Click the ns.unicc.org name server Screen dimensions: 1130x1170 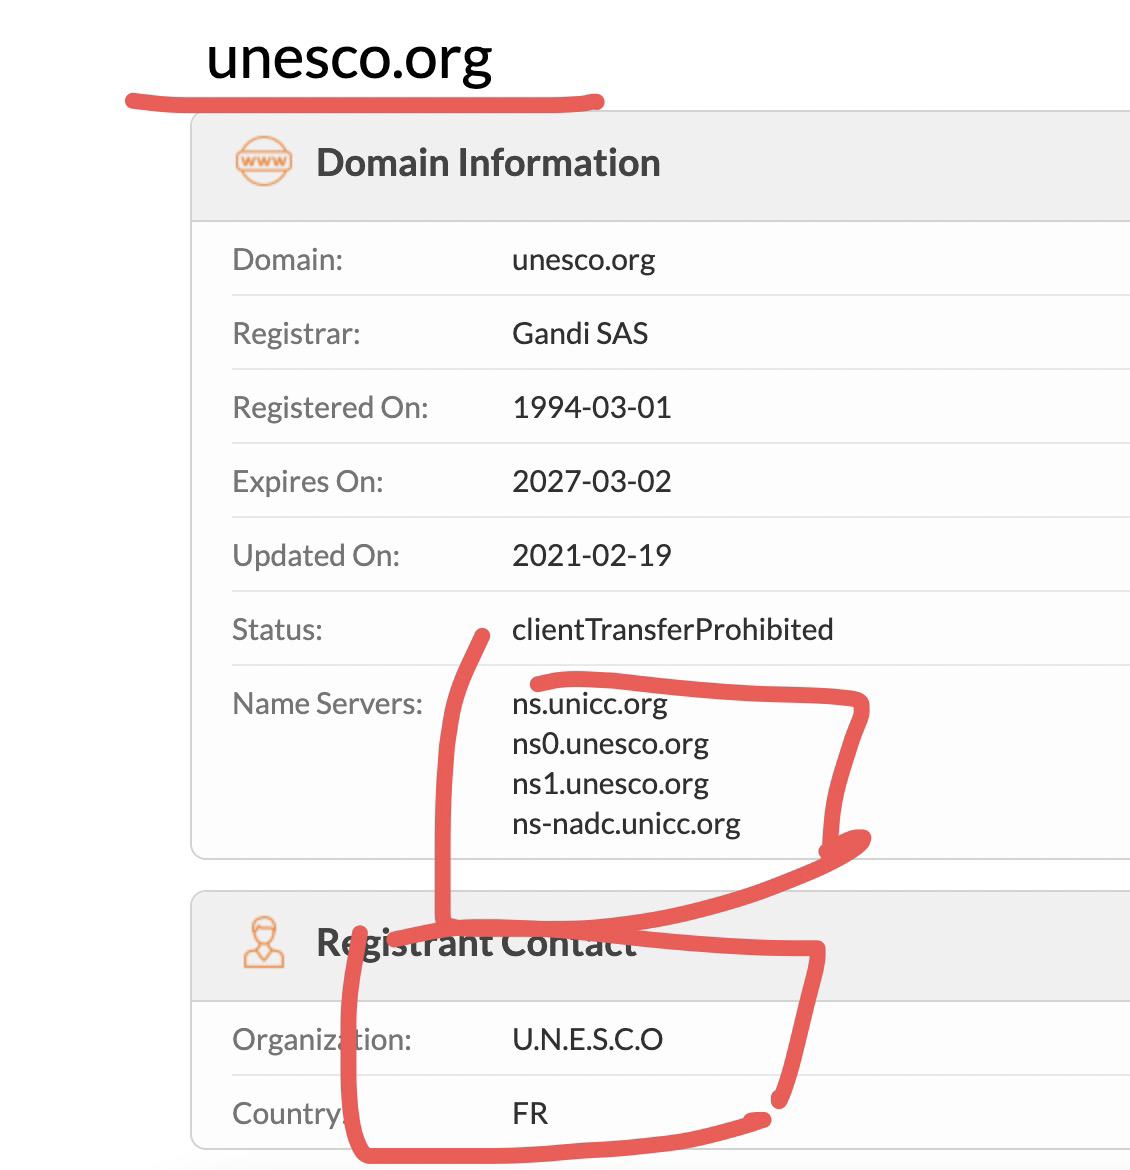coord(589,704)
